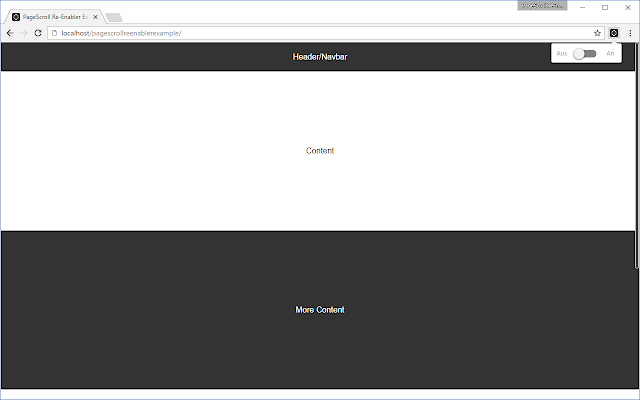Open the Chrome three-dot menu
Viewport: 640px width, 400px height.
click(630, 33)
